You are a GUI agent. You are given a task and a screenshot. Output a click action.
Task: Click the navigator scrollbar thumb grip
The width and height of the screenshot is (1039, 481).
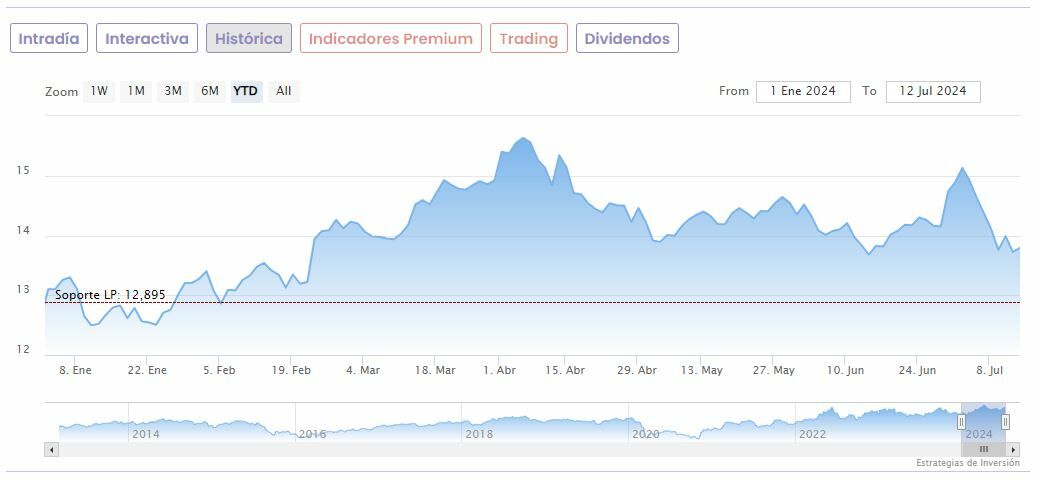983,450
